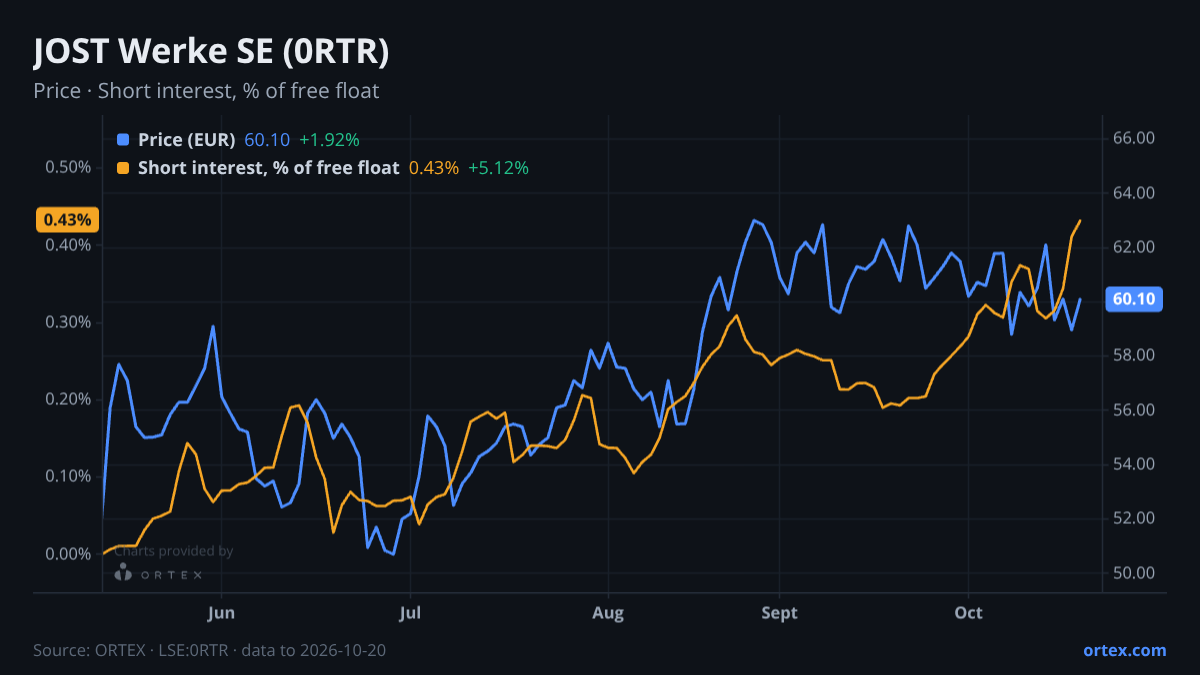Image resolution: width=1200 pixels, height=675 pixels.
Task: Click the 62.00 right axis label
Action: [1135, 247]
